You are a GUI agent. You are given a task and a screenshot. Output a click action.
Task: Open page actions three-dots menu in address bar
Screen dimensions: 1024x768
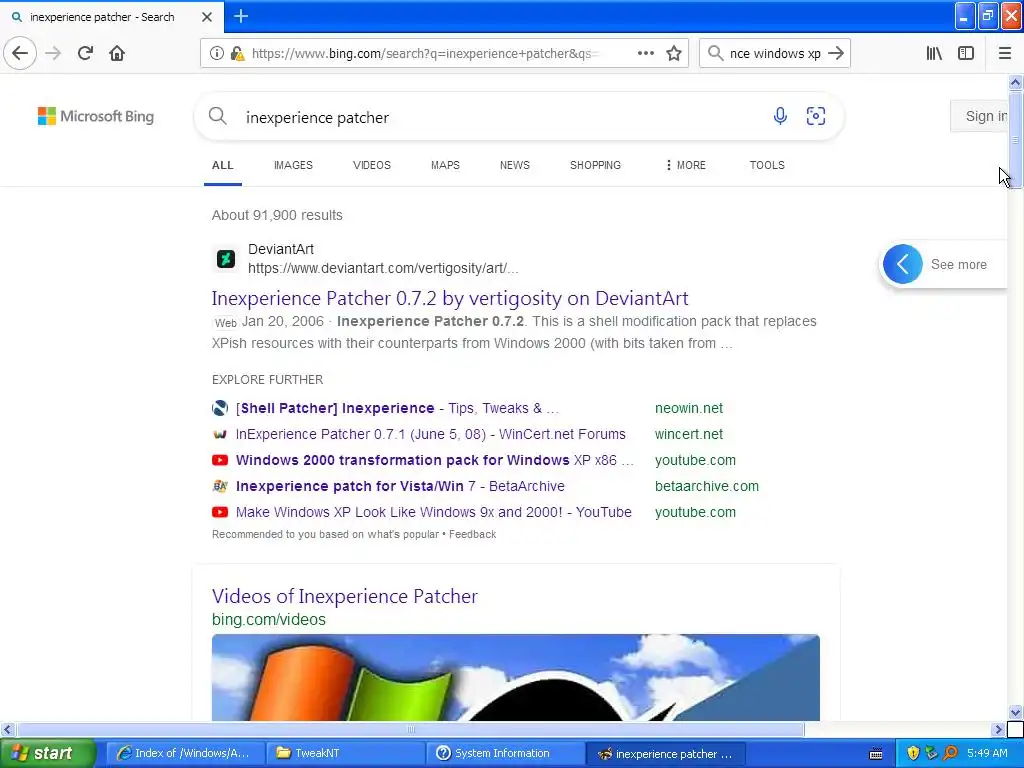(x=645, y=53)
